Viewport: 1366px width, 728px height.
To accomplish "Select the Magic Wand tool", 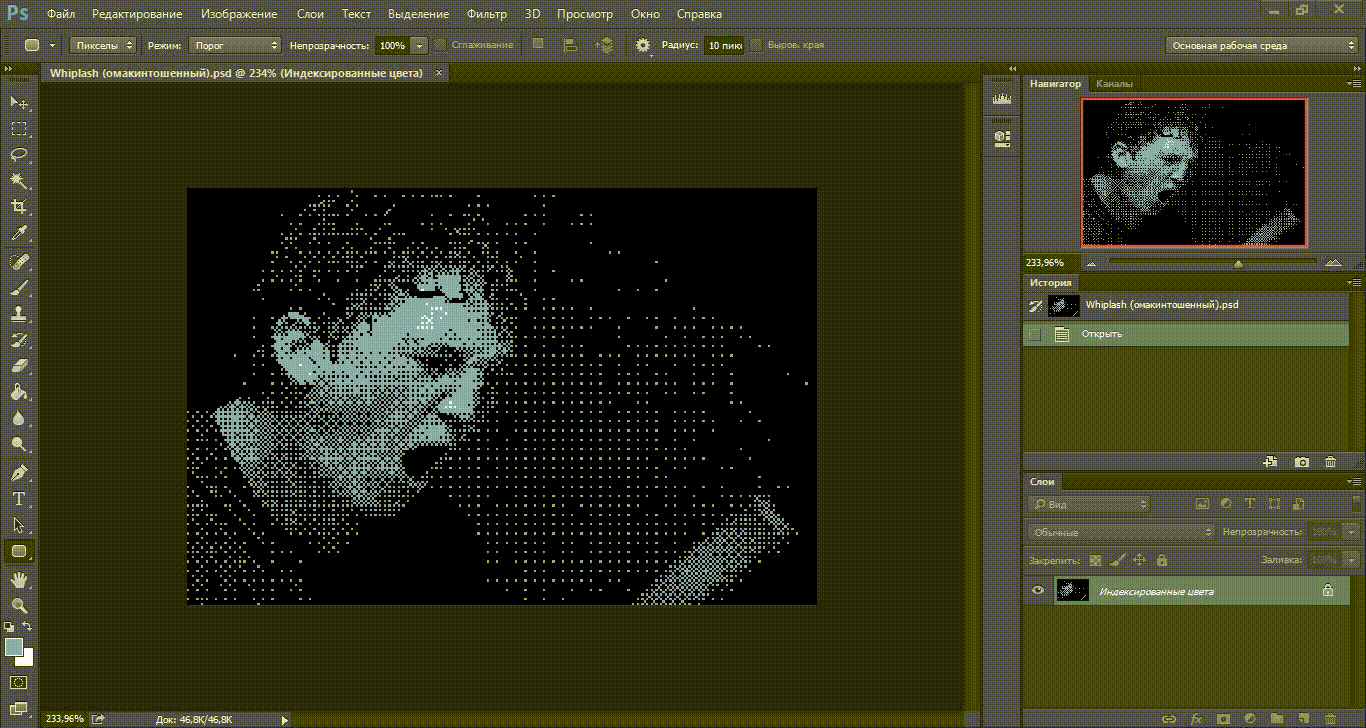I will 19,181.
